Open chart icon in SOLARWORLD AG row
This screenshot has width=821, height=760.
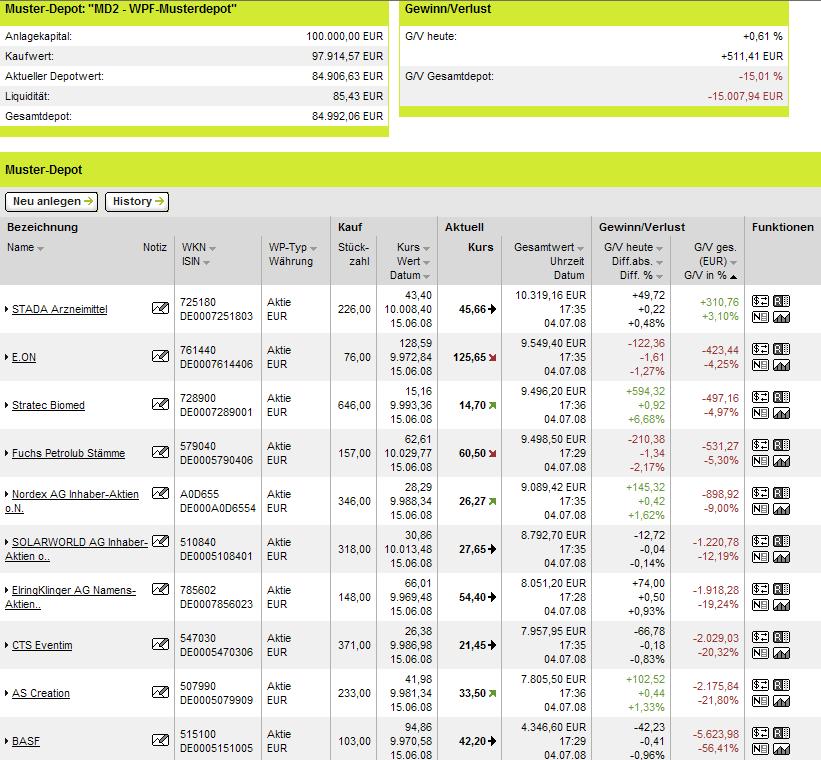coord(781,557)
